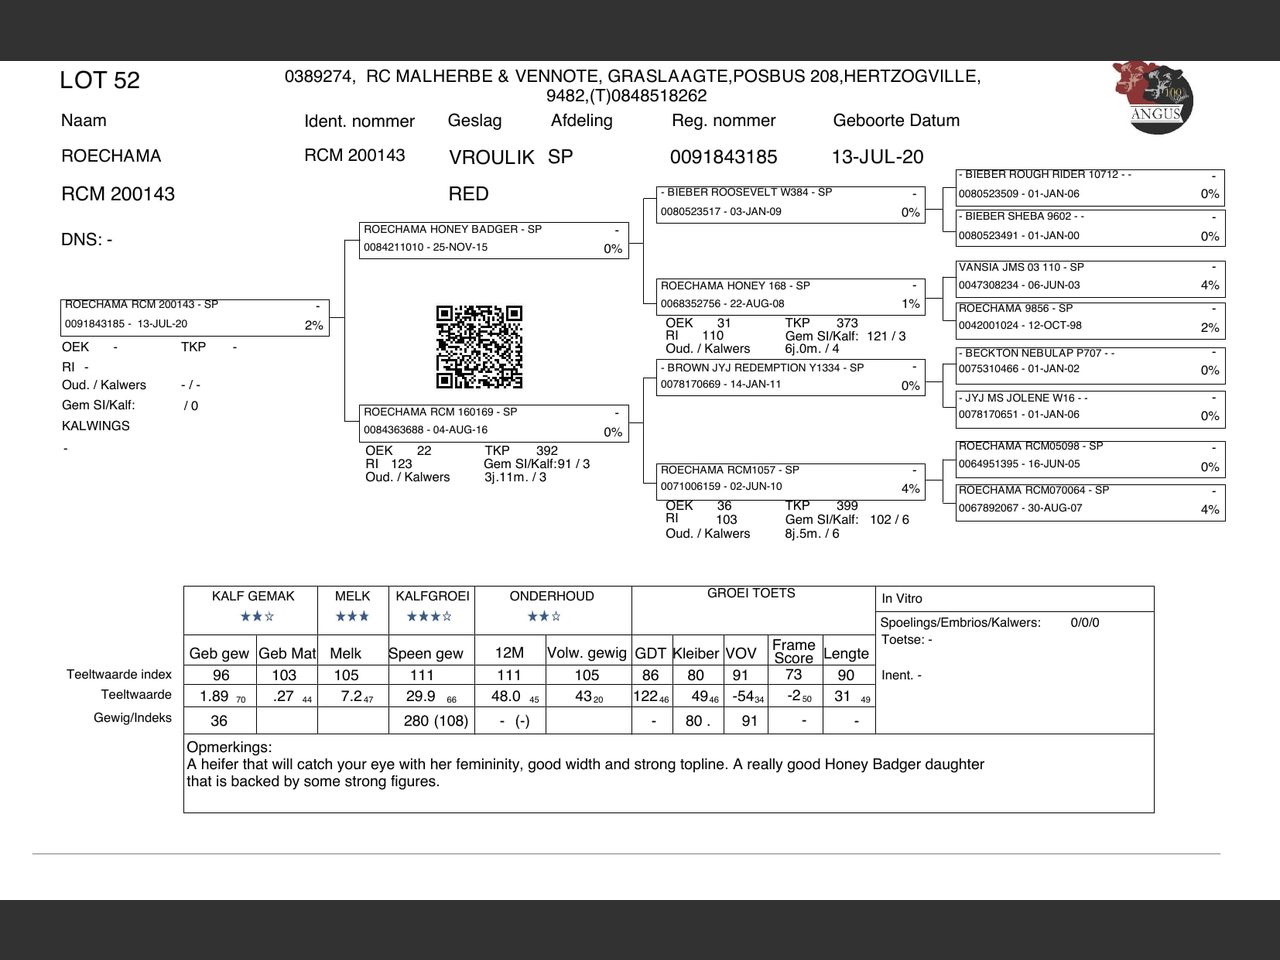Click the Roechama Honey 168 pedigree box

point(790,296)
